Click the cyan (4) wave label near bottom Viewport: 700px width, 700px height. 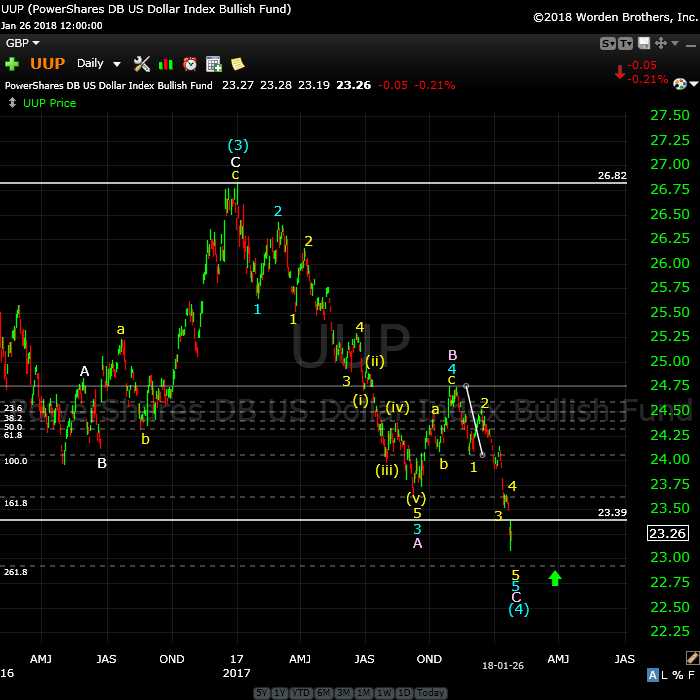[x=519, y=609]
